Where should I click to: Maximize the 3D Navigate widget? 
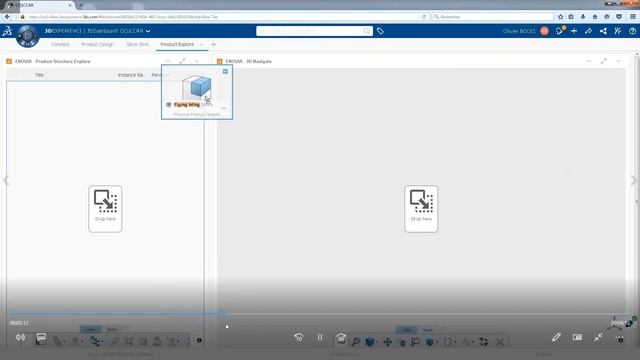tap(604, 61)
